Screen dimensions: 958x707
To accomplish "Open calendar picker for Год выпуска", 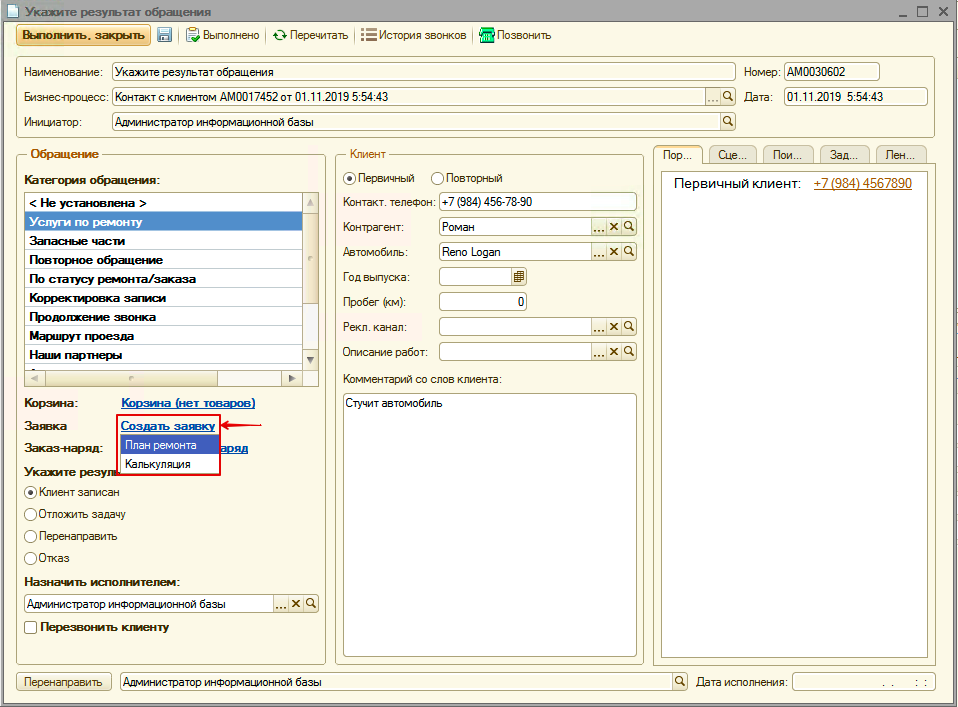I will coord(519,277).
